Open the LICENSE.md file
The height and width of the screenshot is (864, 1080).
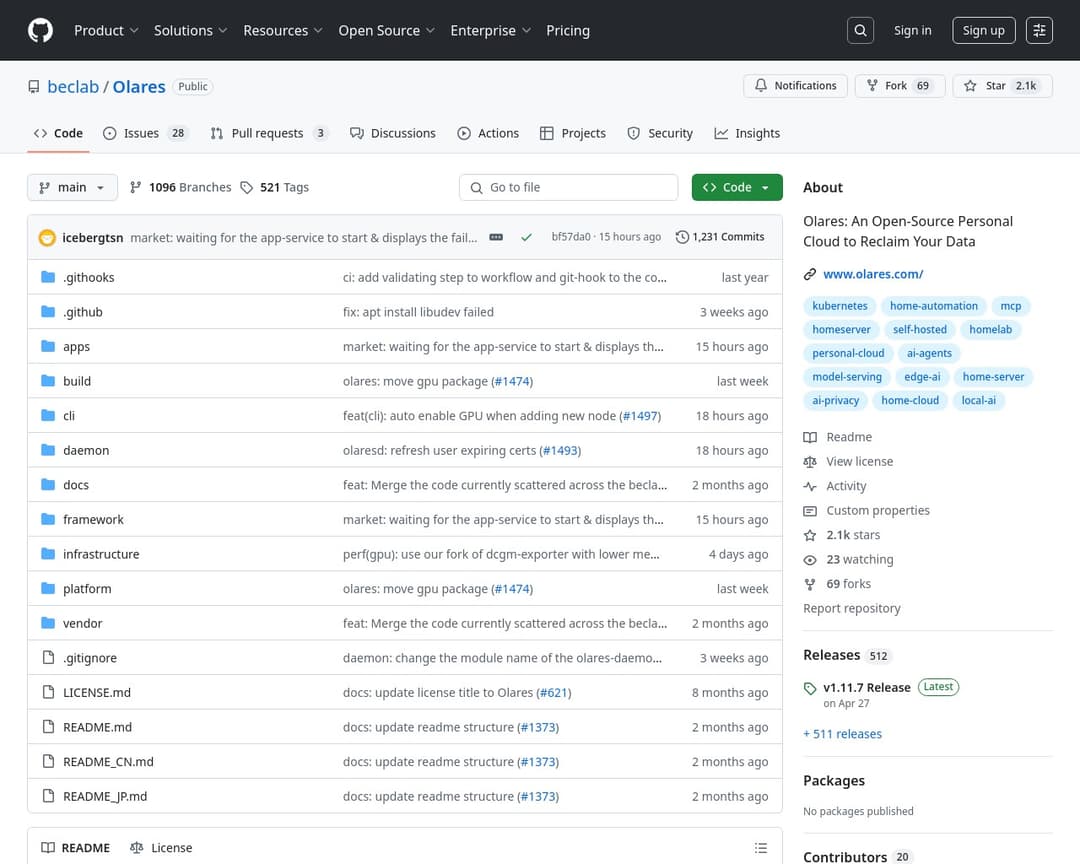pos(97,692)
